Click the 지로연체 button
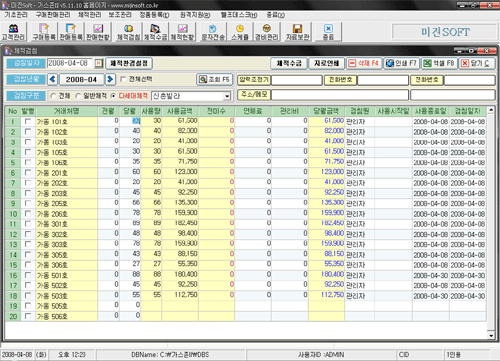 (x=326, y=63)
